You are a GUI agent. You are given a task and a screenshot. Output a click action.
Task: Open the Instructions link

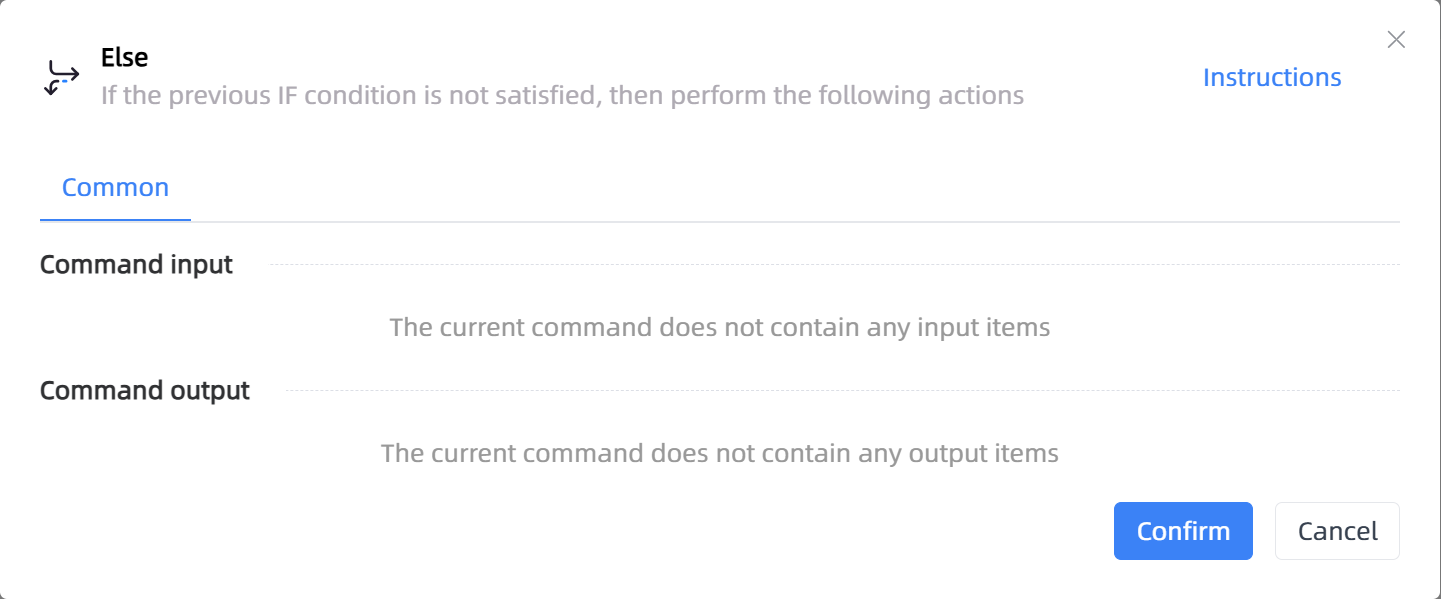point(1272,77)
